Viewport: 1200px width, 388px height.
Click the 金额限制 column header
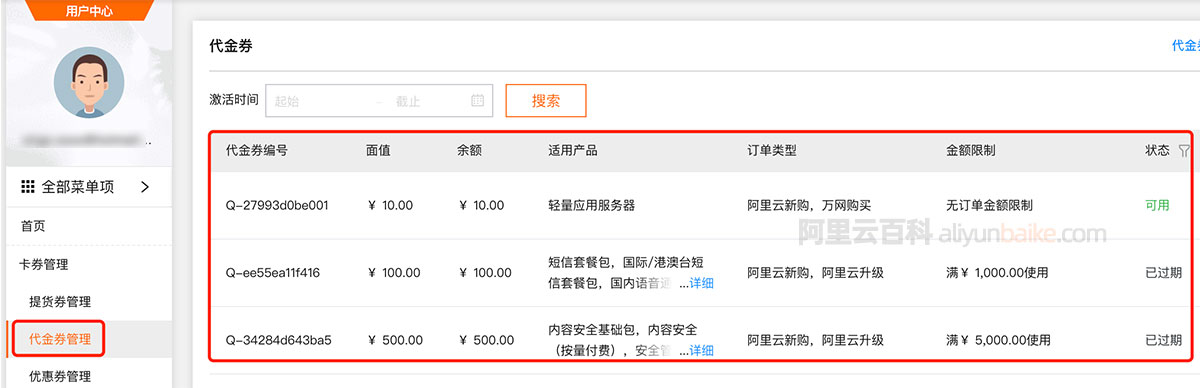tap(971, 151)
